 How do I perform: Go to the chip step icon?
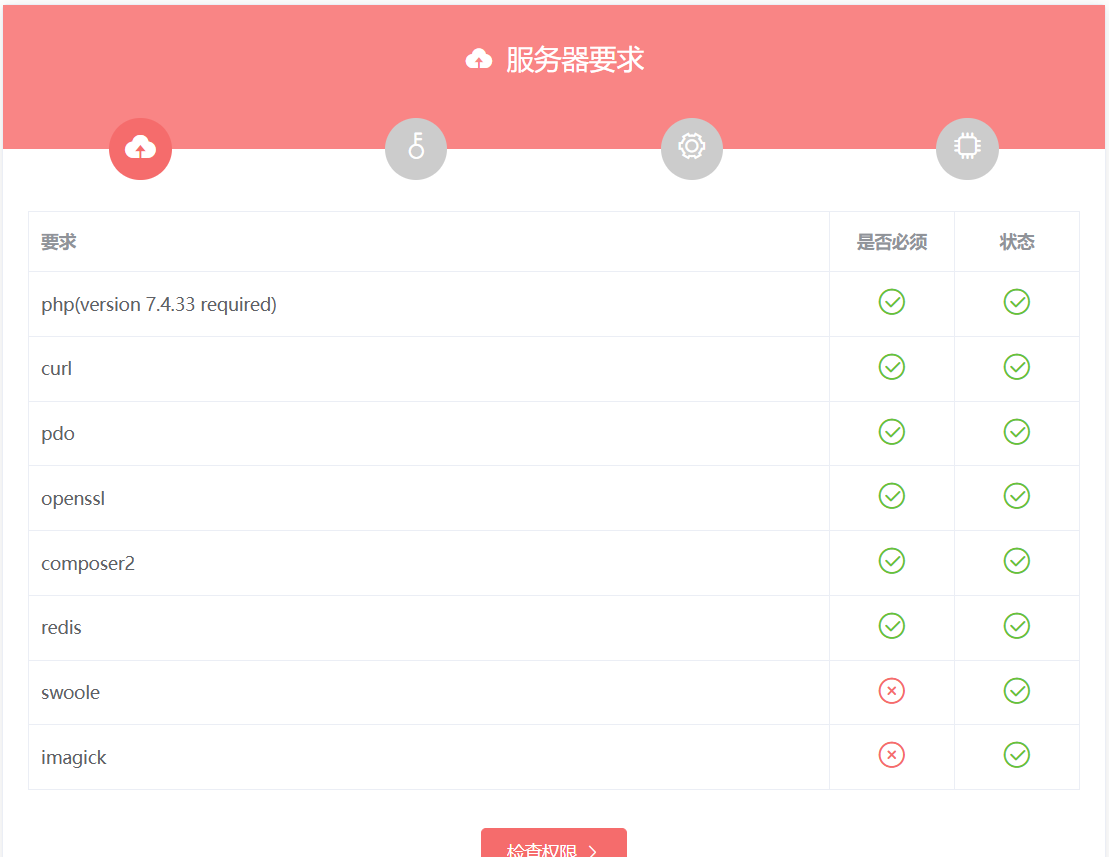point(967,148)
